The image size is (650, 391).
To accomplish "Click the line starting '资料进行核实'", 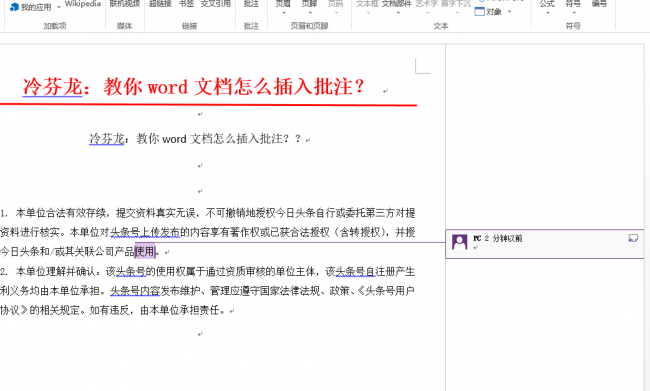I will [x=207, y=232].
